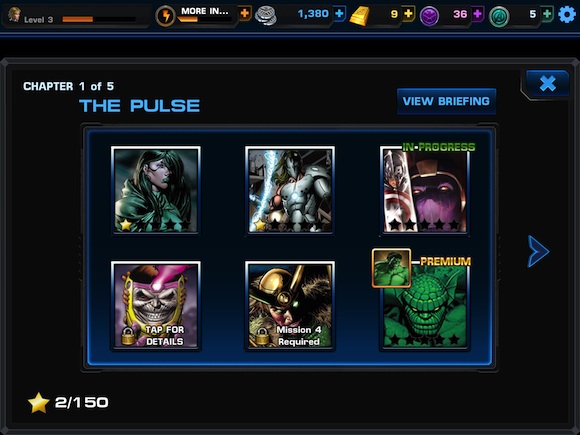
Task: Open the View Briefing button
Action: point(446,101)
